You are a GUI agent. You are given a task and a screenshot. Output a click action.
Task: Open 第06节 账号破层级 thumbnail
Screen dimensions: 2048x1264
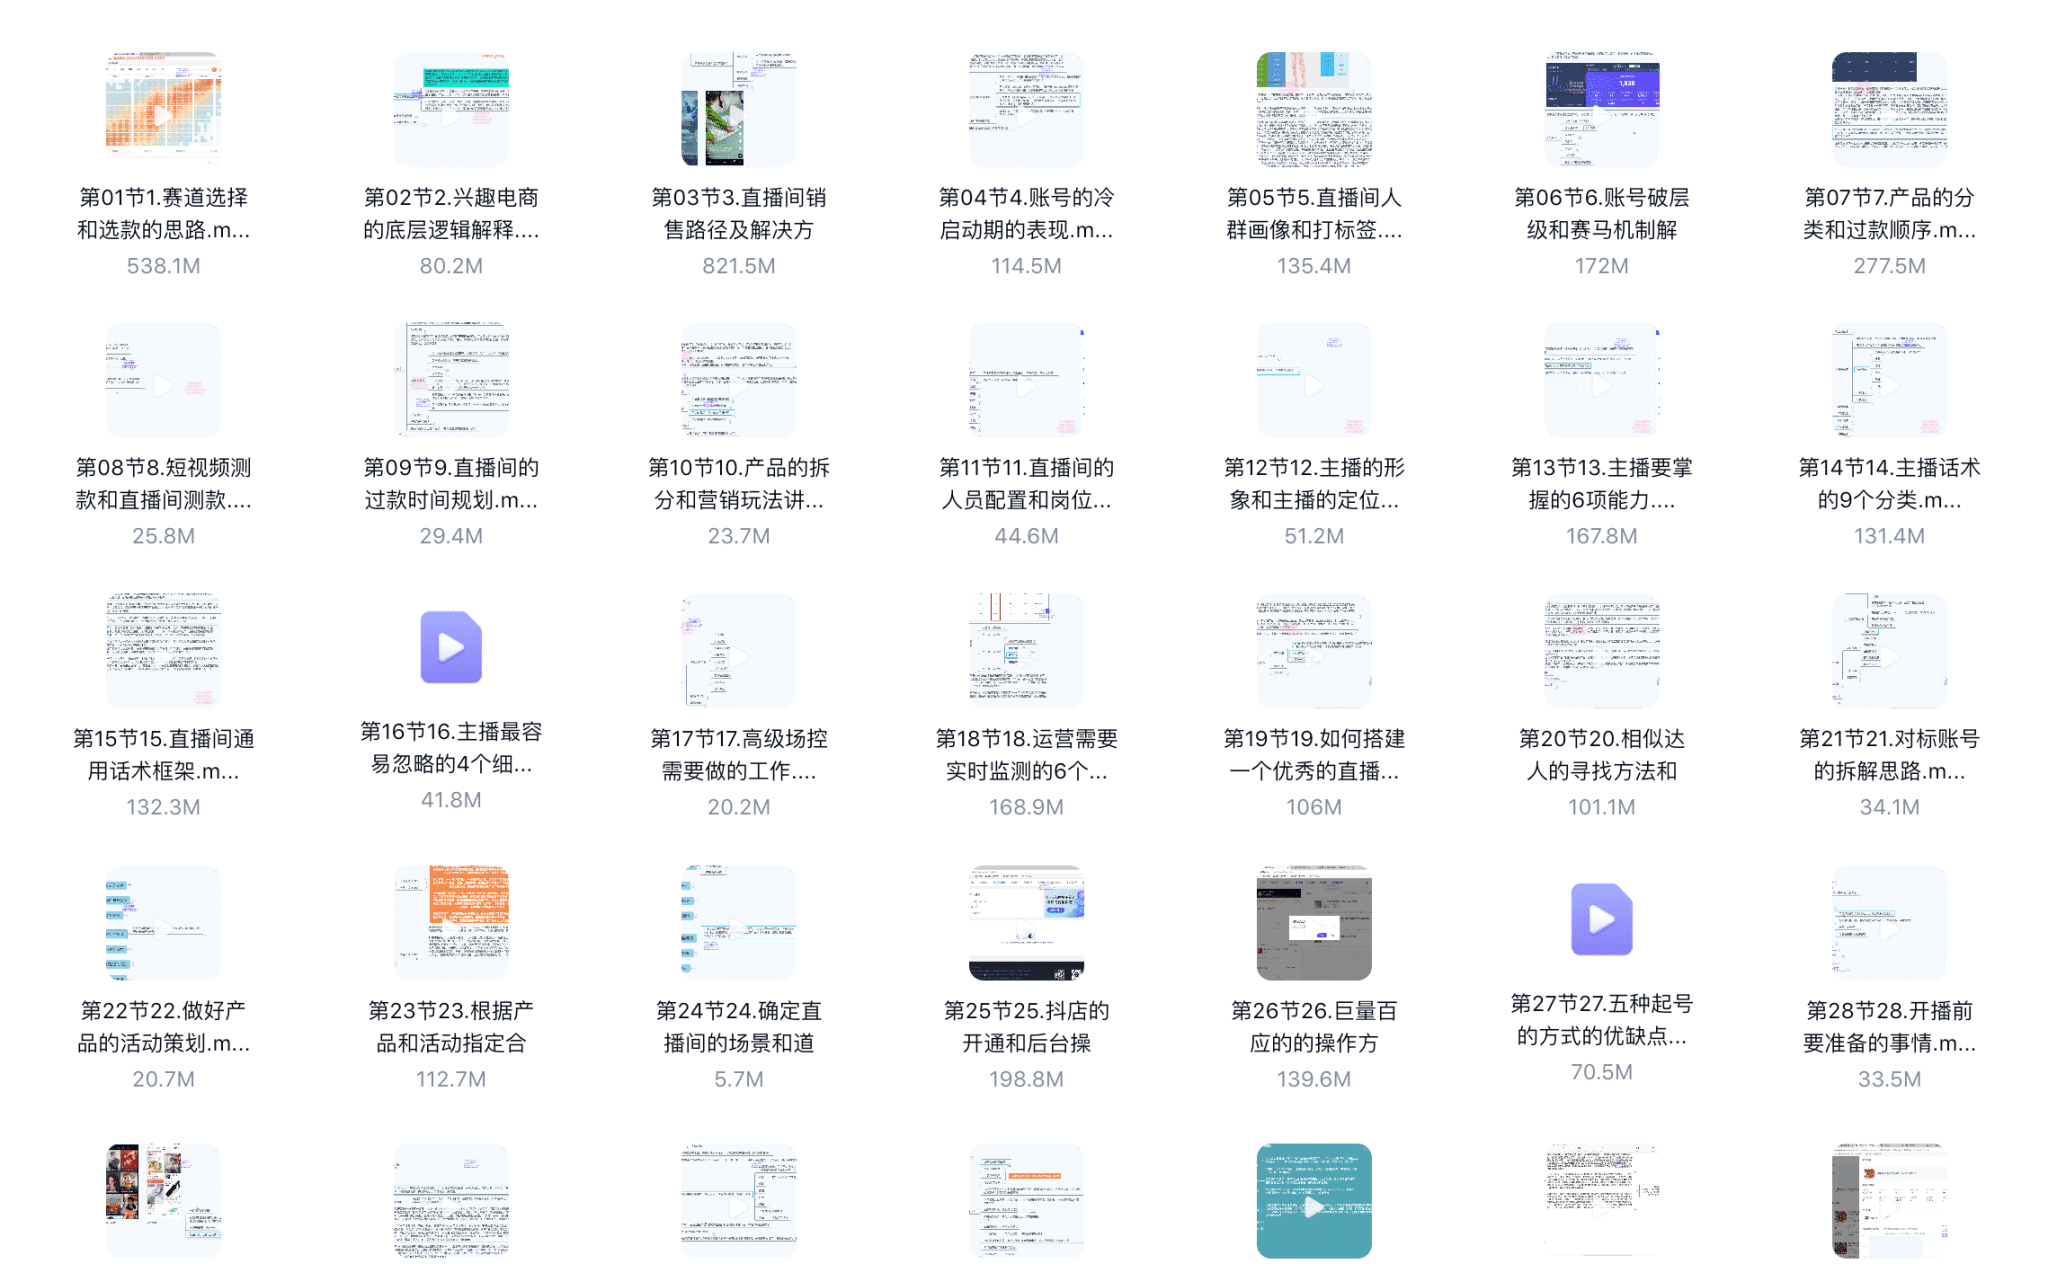click(x=1601, y=109)
